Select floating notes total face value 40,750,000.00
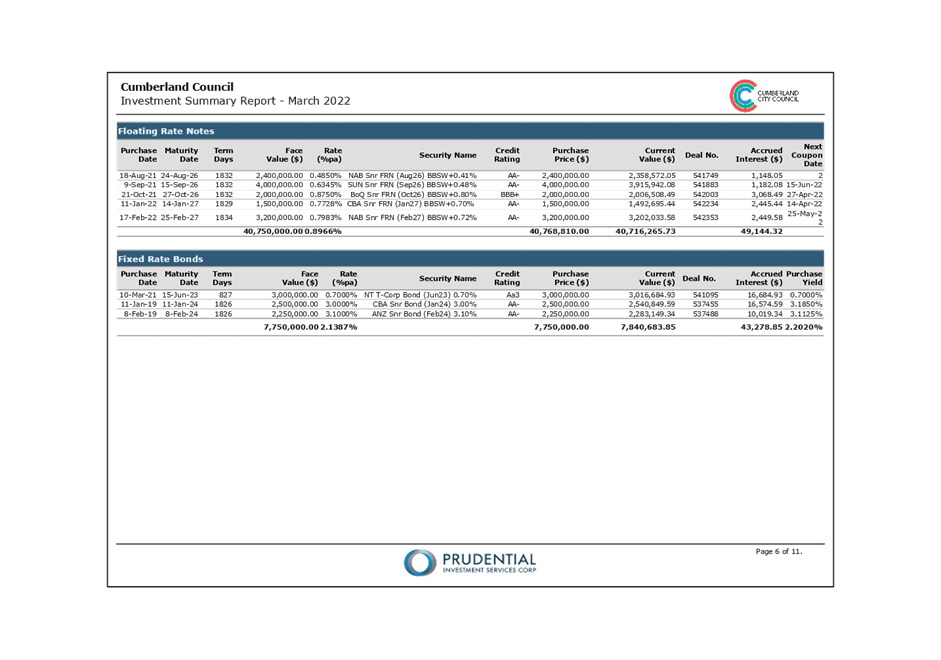This screenshot has width=941, height=660. (x=273, y=231)
